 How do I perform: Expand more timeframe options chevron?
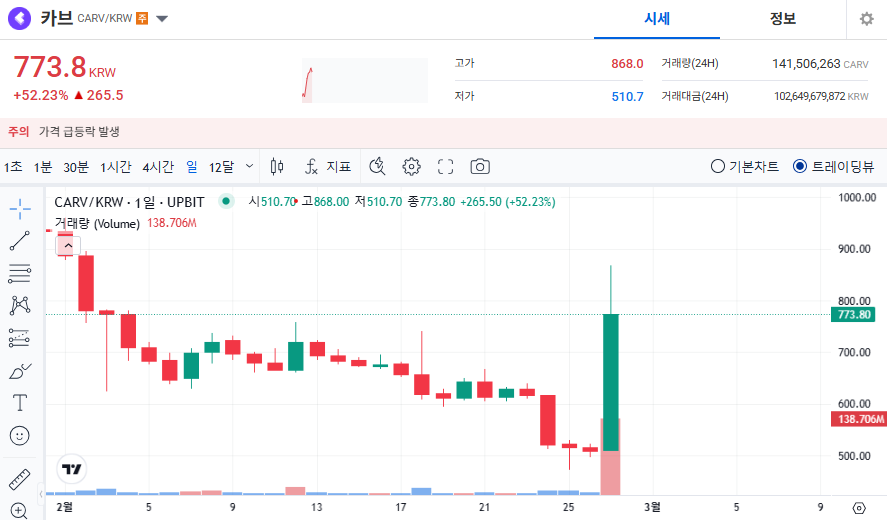coord(249,166)
